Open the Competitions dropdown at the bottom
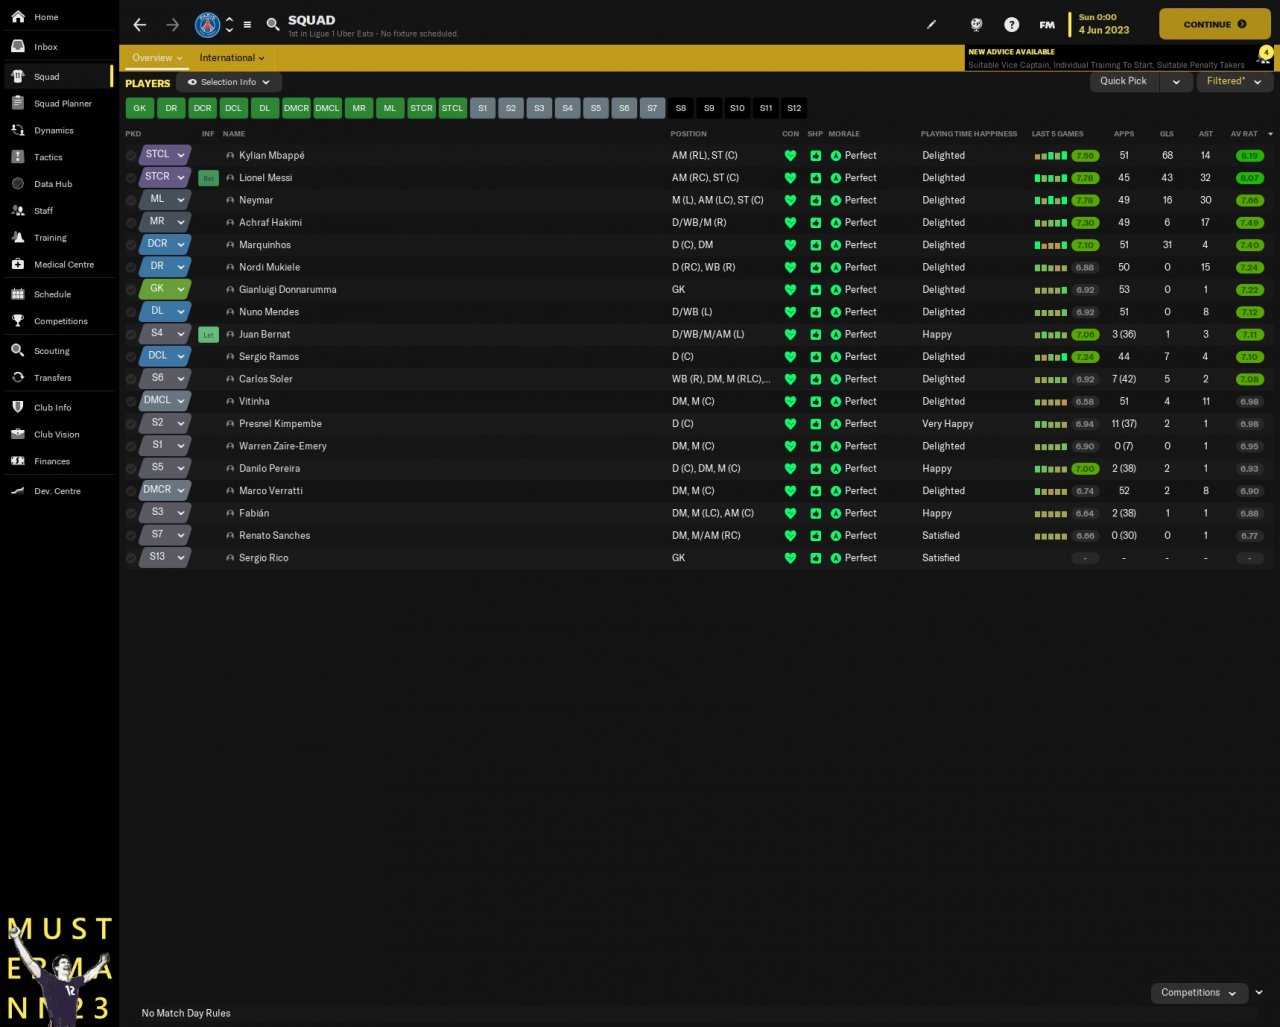 click(1198, 993)
